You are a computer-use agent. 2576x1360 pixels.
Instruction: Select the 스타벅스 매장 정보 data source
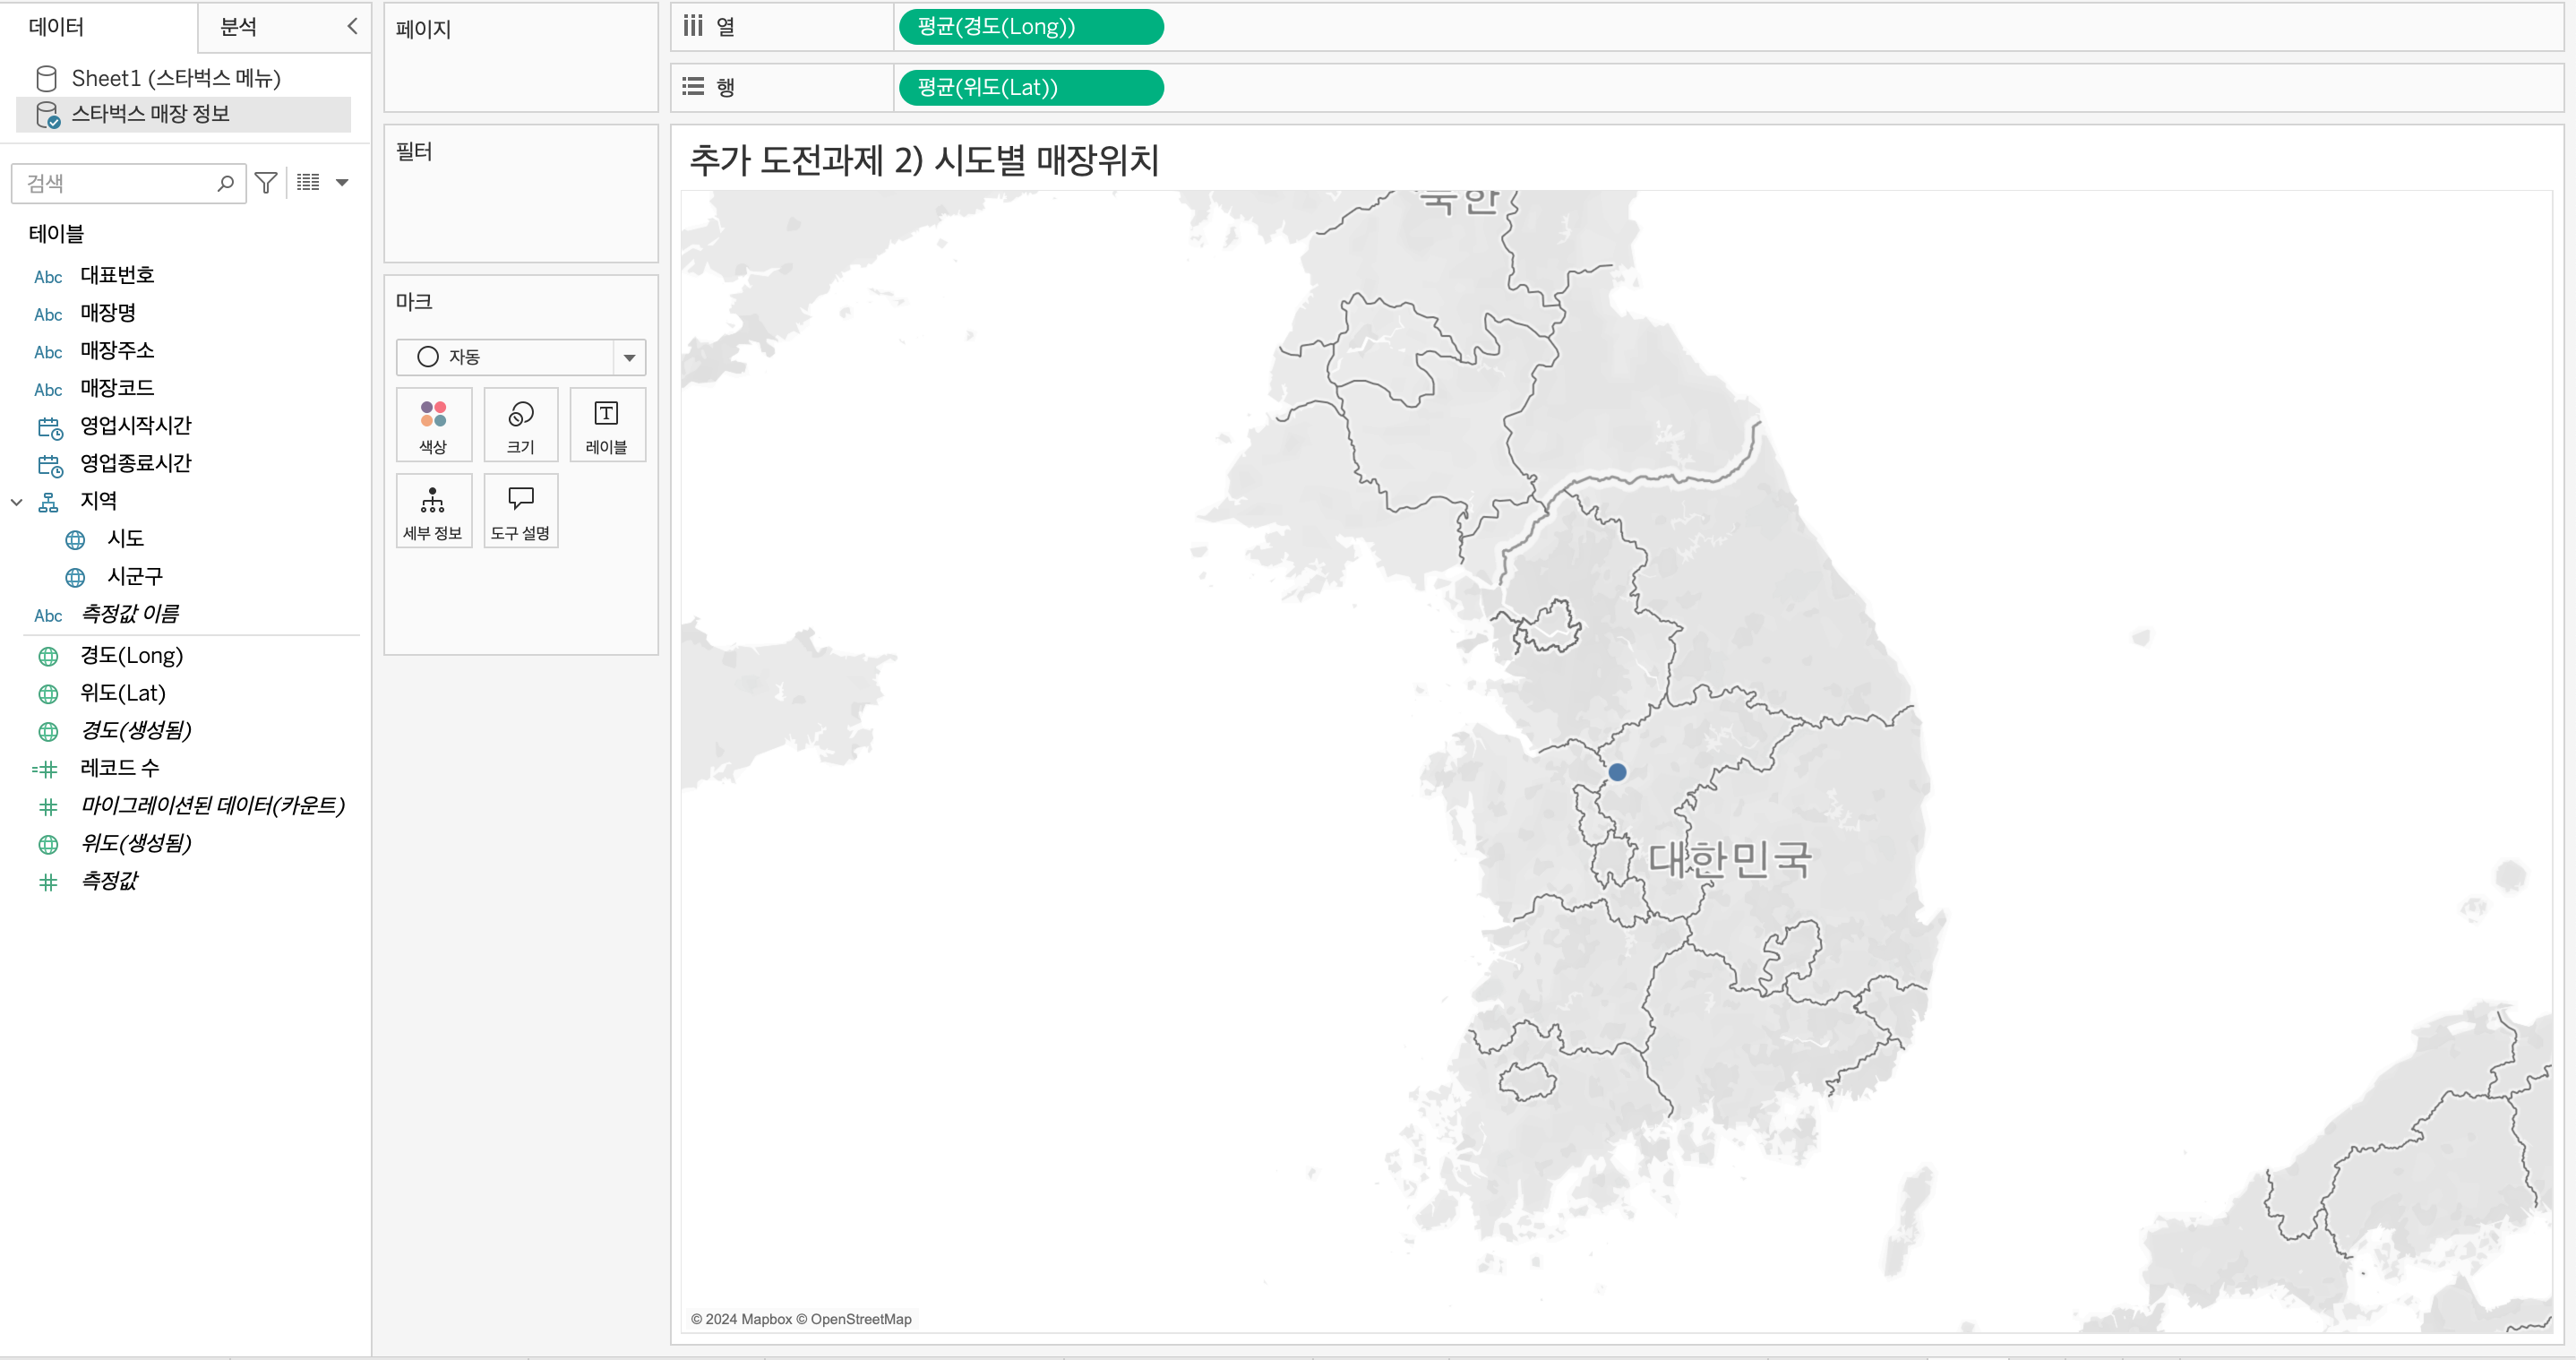(x=151, y=114)
